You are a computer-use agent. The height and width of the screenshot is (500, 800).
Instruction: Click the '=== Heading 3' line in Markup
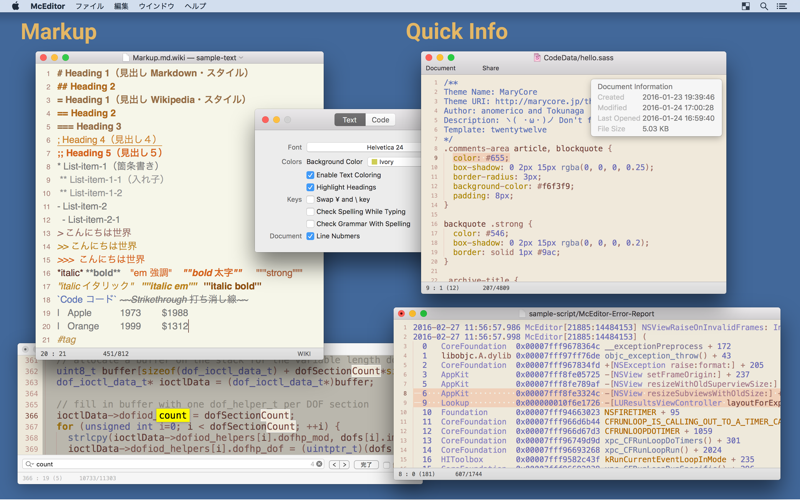point(89,127)
